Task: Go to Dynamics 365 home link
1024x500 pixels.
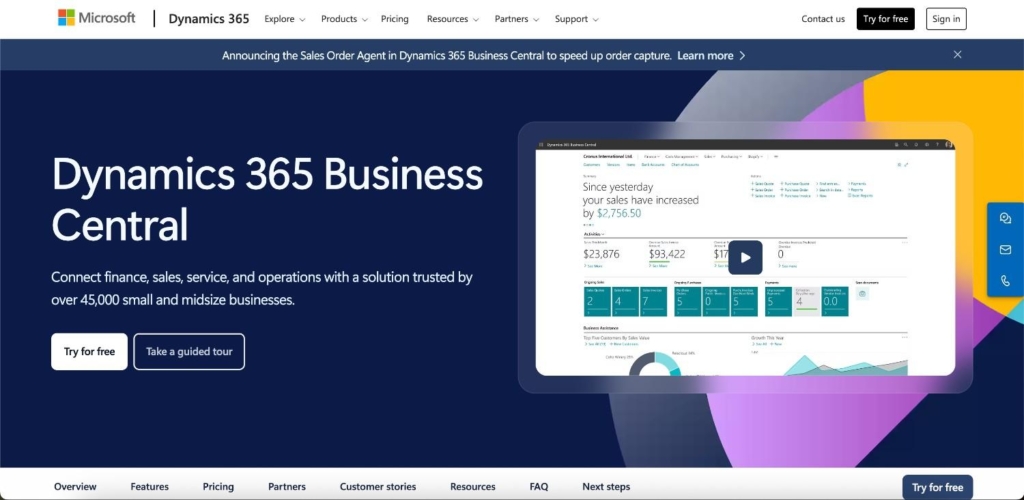Action: click(209, 19)
